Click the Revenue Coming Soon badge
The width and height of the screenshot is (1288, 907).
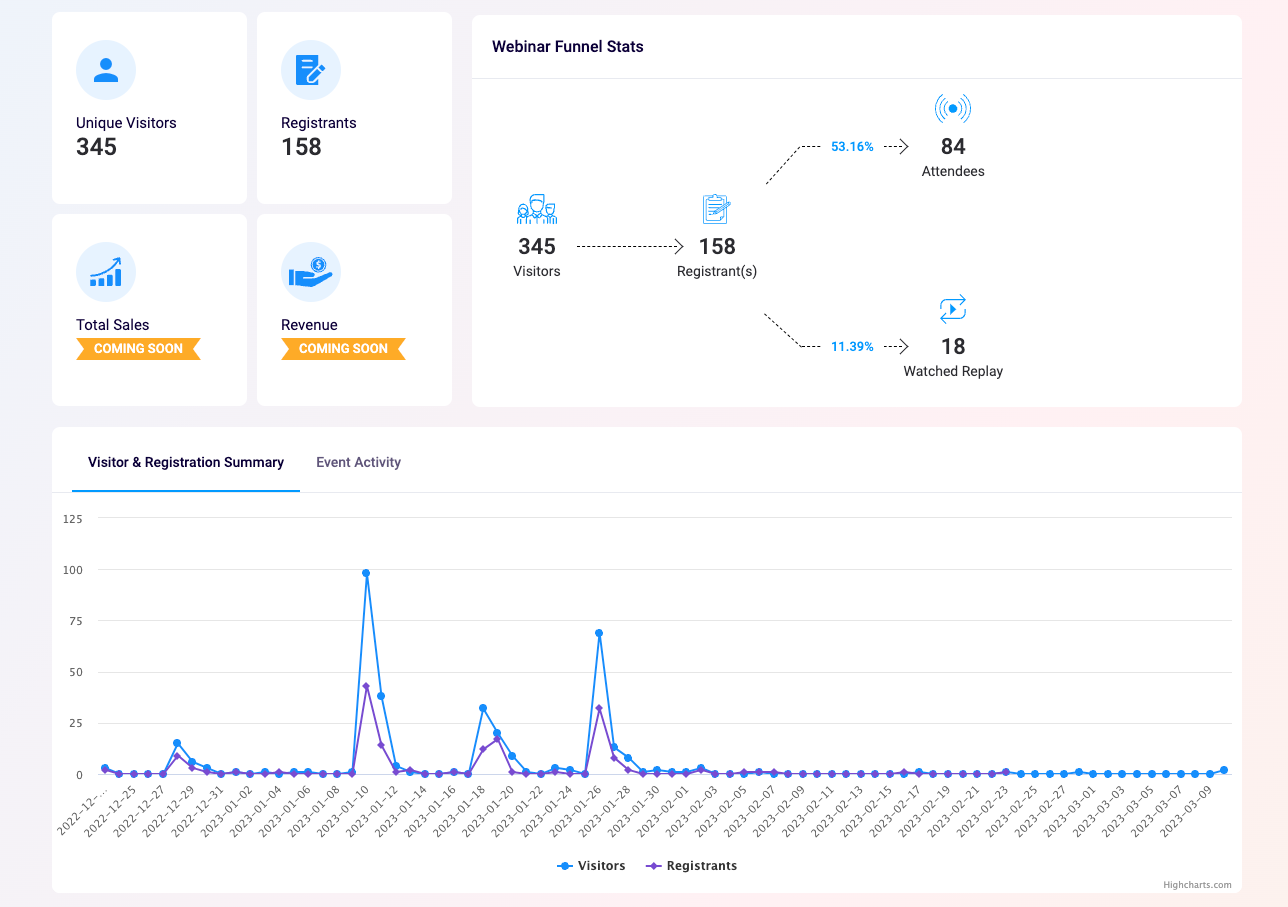pyautogui.click(x=343, y=349)
